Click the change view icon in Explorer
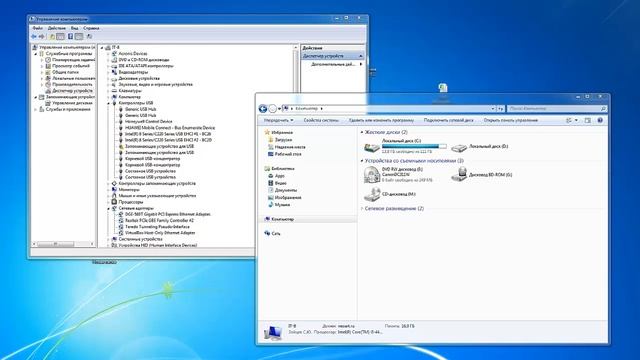640x360 pixels. [x=569, y=120]
